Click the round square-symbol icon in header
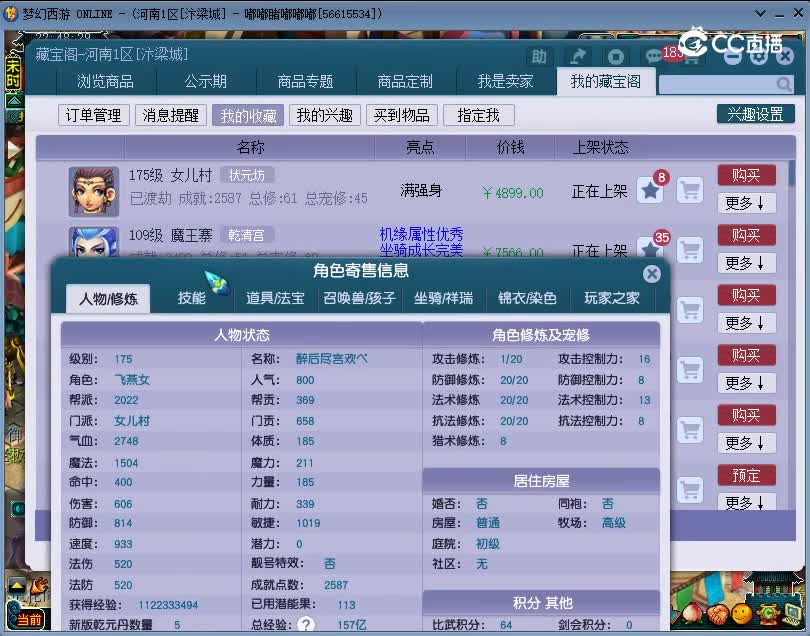 615,56
